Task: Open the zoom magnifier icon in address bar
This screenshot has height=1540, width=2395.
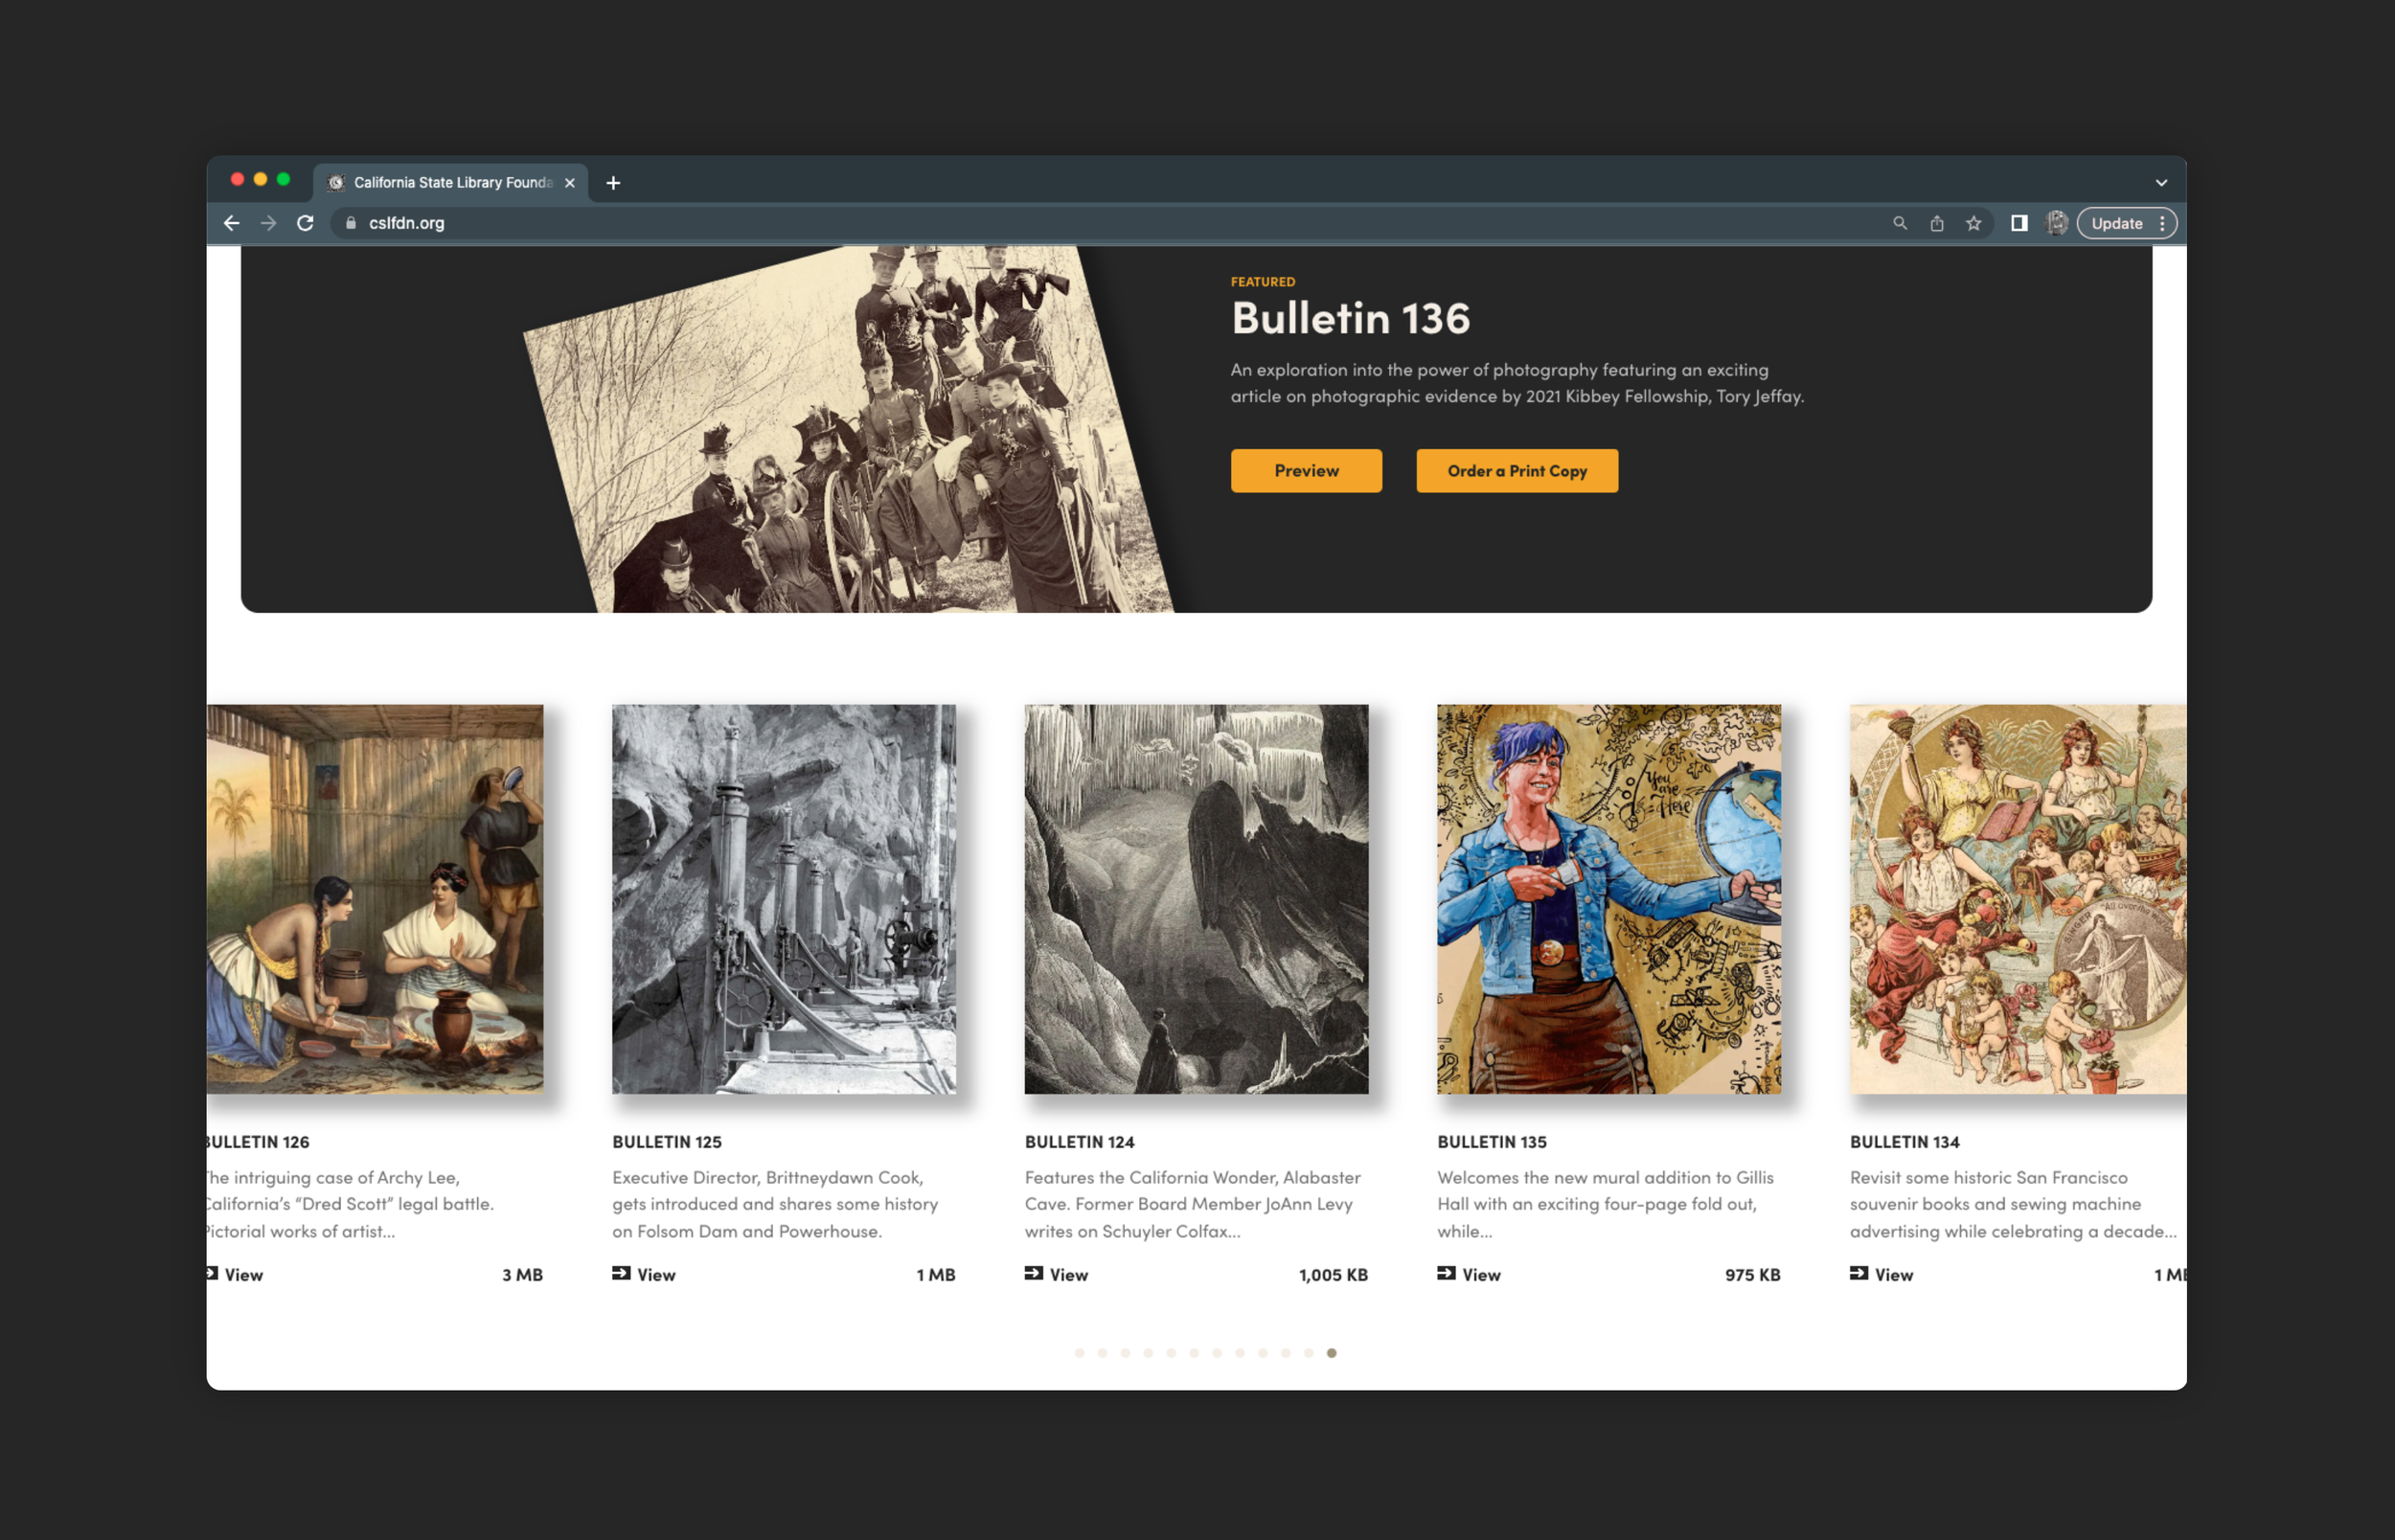Action: click(x=1899, y=223)
